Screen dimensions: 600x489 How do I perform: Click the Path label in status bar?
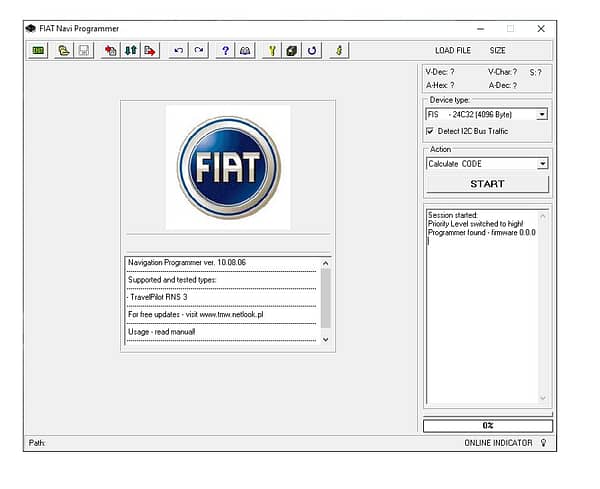tap(37, 443)
